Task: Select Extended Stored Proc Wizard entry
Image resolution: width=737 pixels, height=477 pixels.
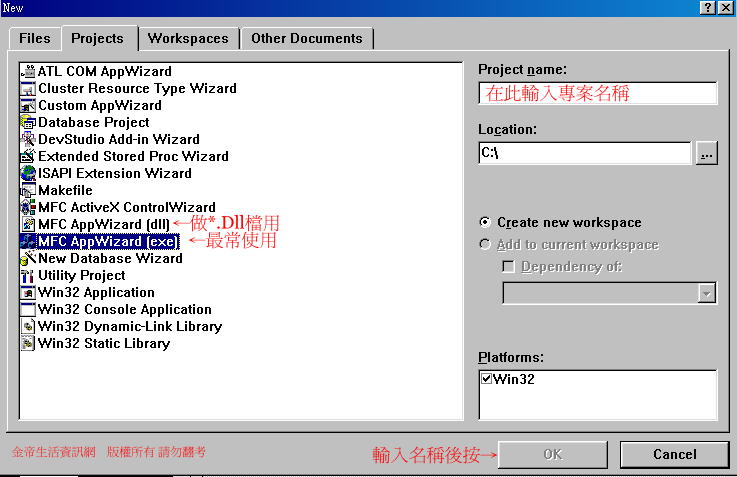Action: (x=133, y=156)
